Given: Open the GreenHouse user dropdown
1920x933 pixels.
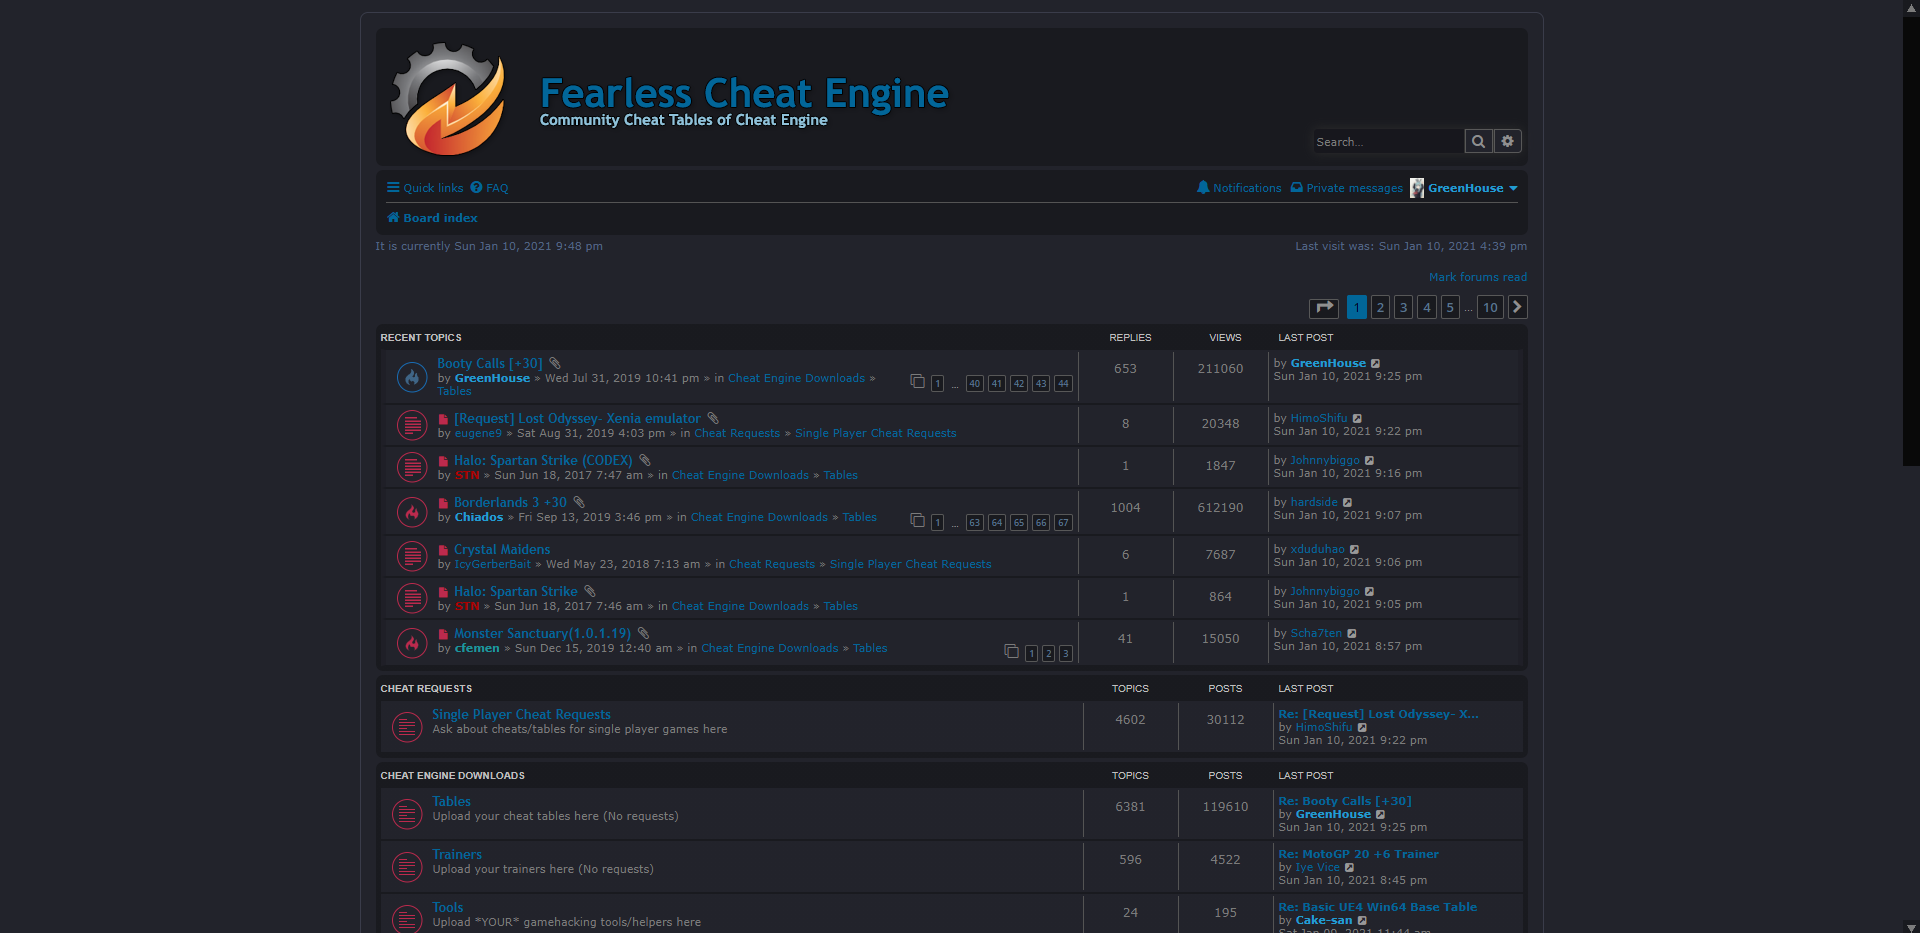Looking at the screenshot, I should click(1472, 188).
